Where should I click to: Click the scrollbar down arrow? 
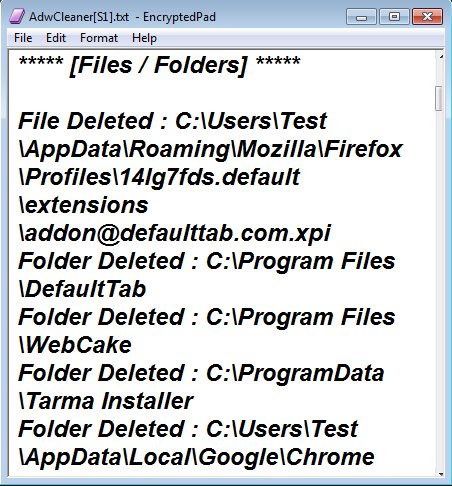440,473
